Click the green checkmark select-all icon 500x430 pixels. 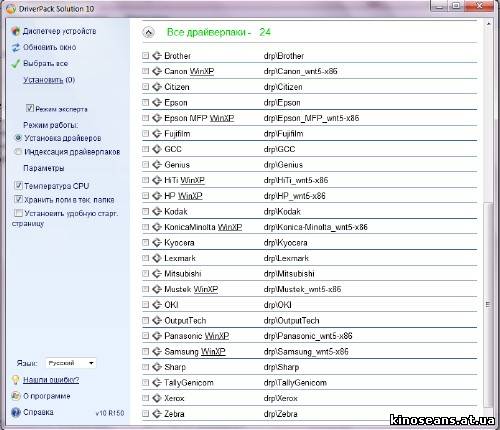coord(16,63)
